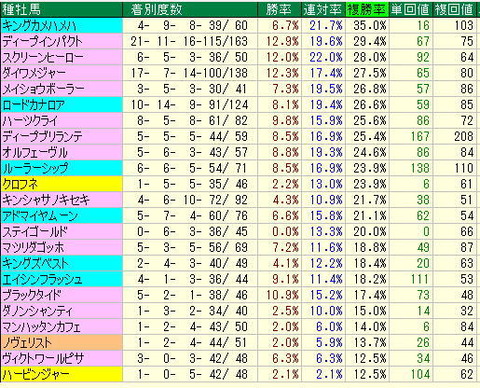Click the 複回値 column header
480x388 pixels.
tap(454, 10)
